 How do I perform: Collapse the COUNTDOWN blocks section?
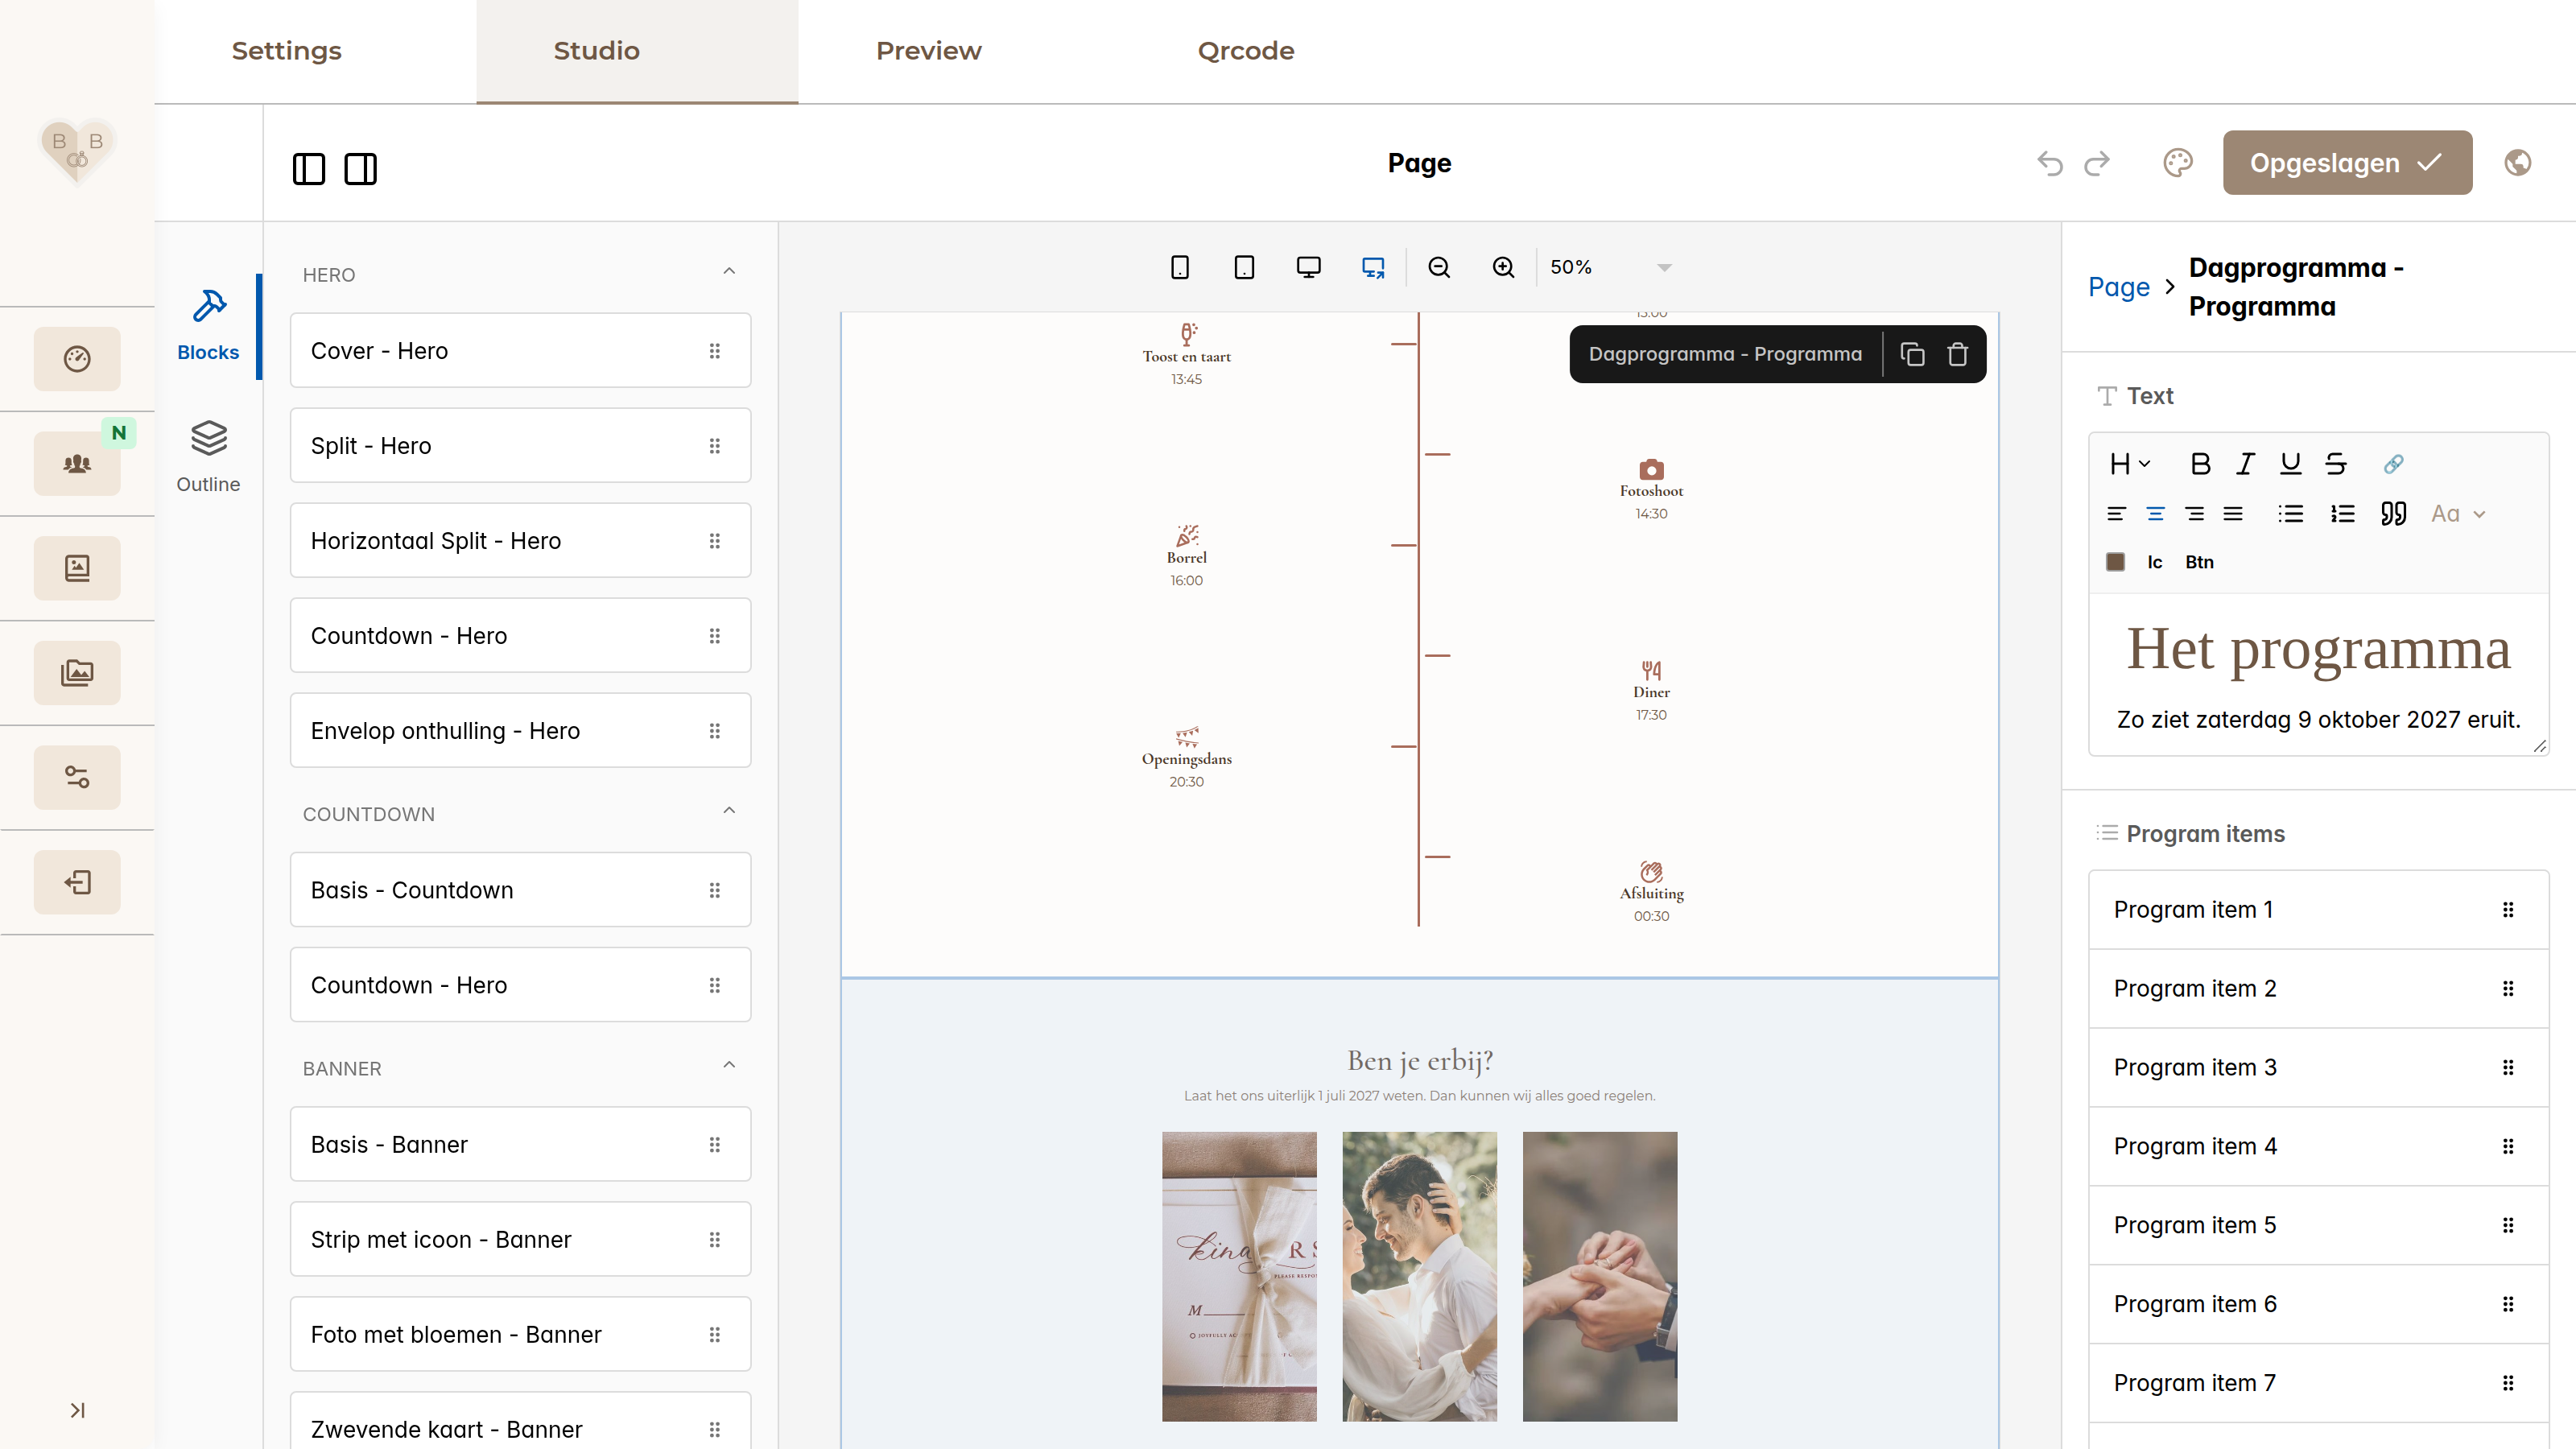(x=729, y=811)
